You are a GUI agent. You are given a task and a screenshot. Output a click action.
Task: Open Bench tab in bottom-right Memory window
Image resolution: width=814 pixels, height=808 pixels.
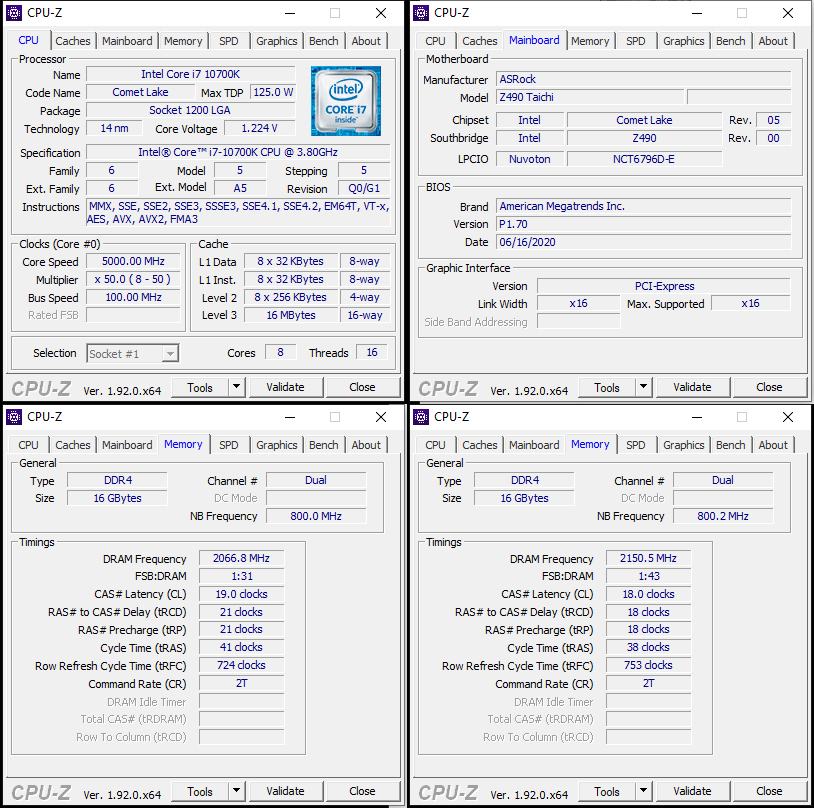730,445
